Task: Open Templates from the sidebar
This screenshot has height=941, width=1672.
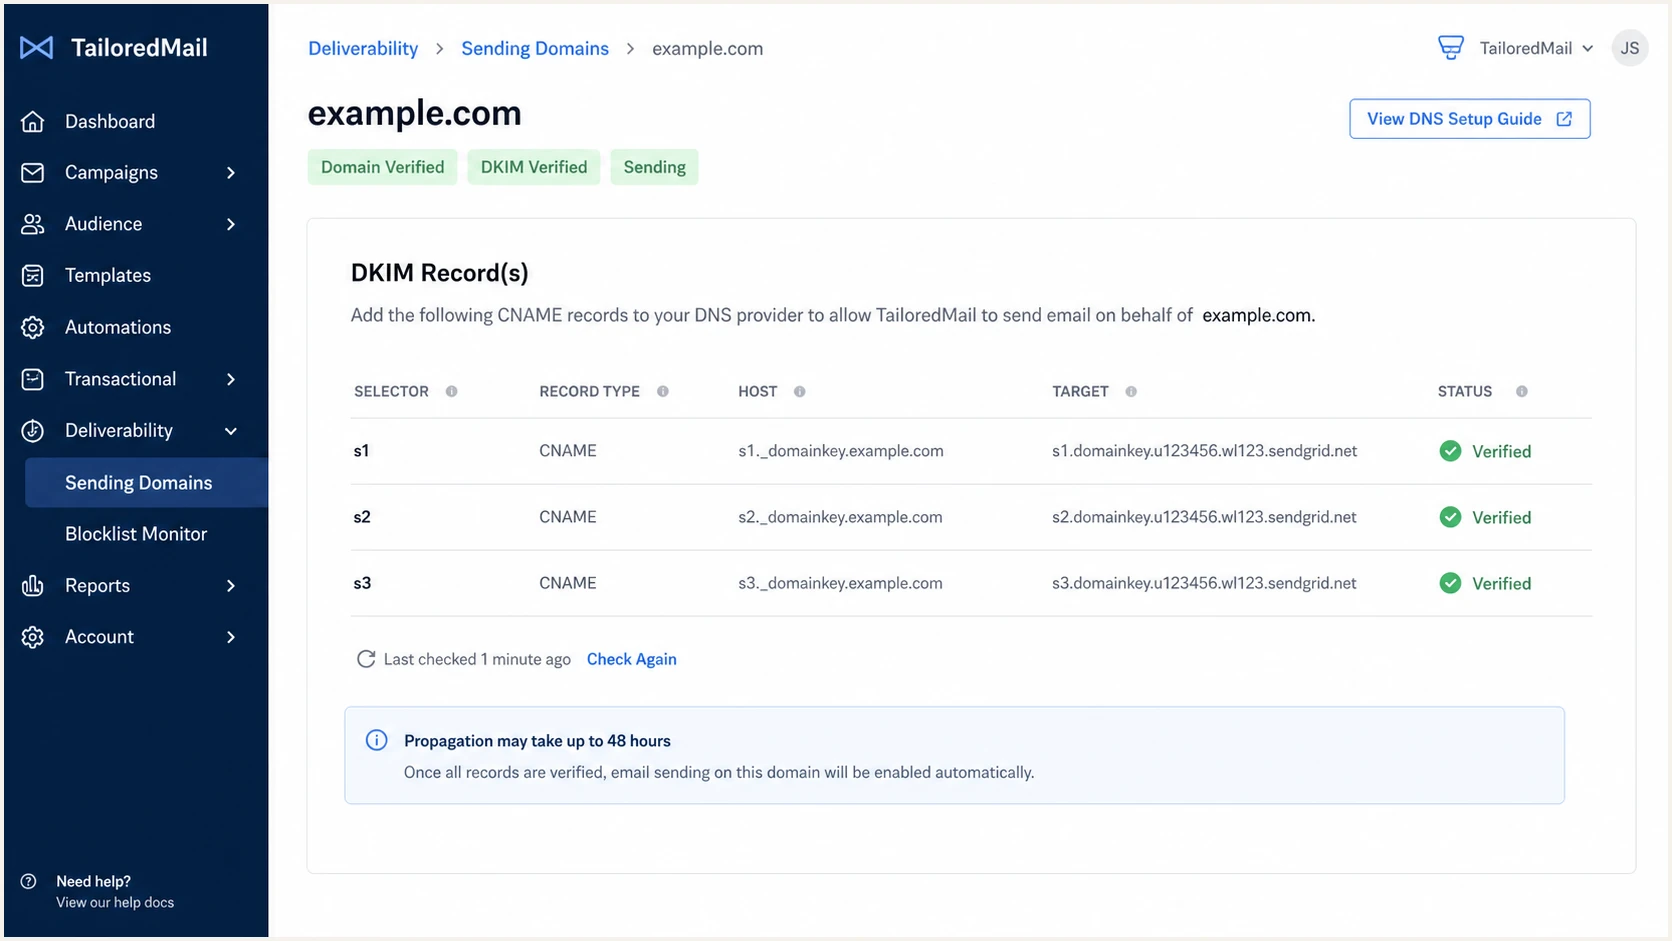Action: 108,276
